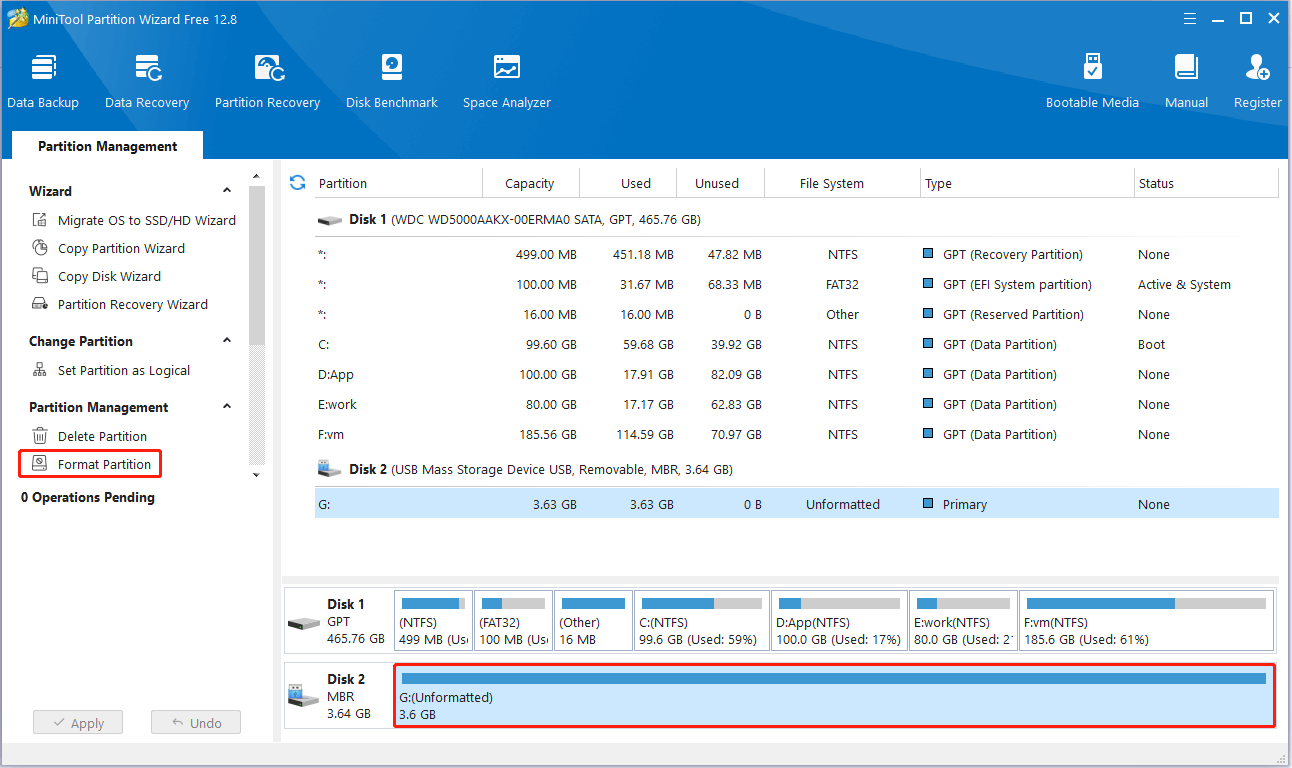Sort by the Partition column header
The width and height of the screenshot is (1292, 768).
coord(398,183)
